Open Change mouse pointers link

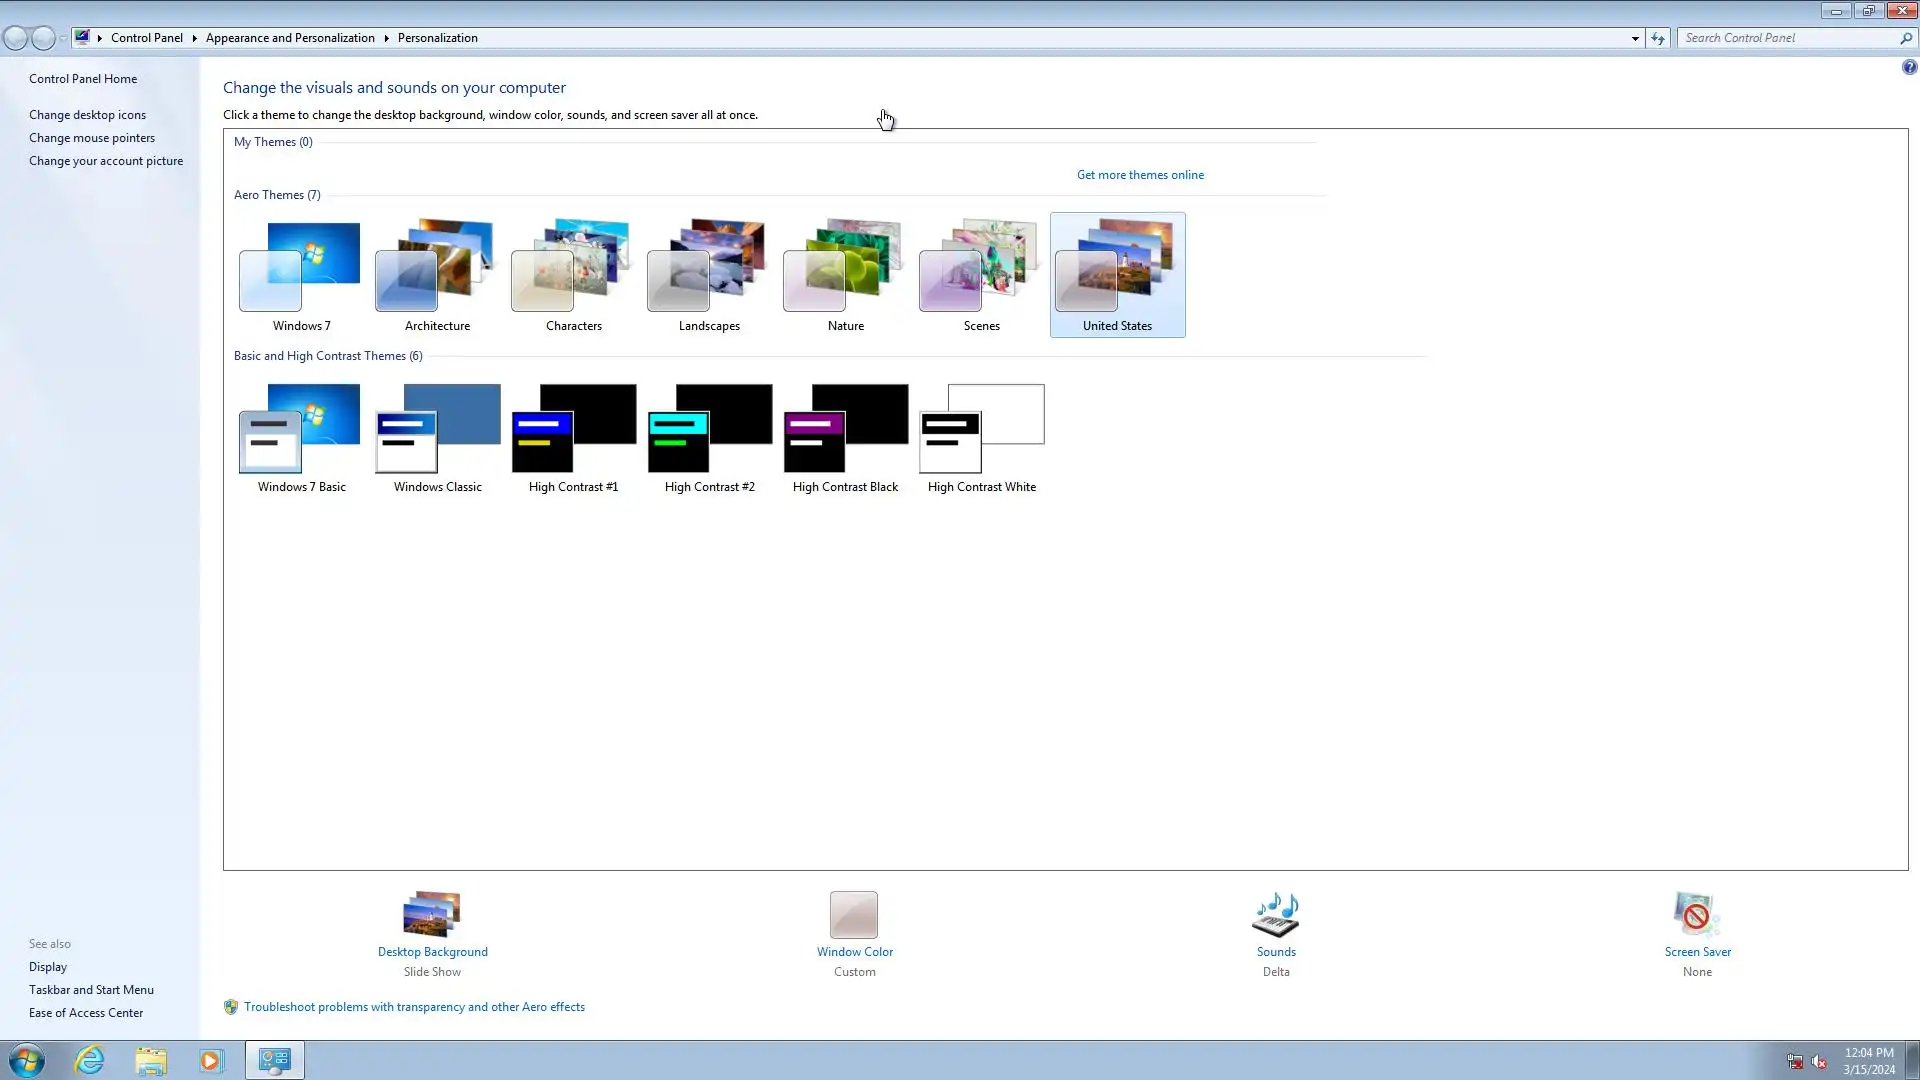pyautogui.click(x=92, y=138)
